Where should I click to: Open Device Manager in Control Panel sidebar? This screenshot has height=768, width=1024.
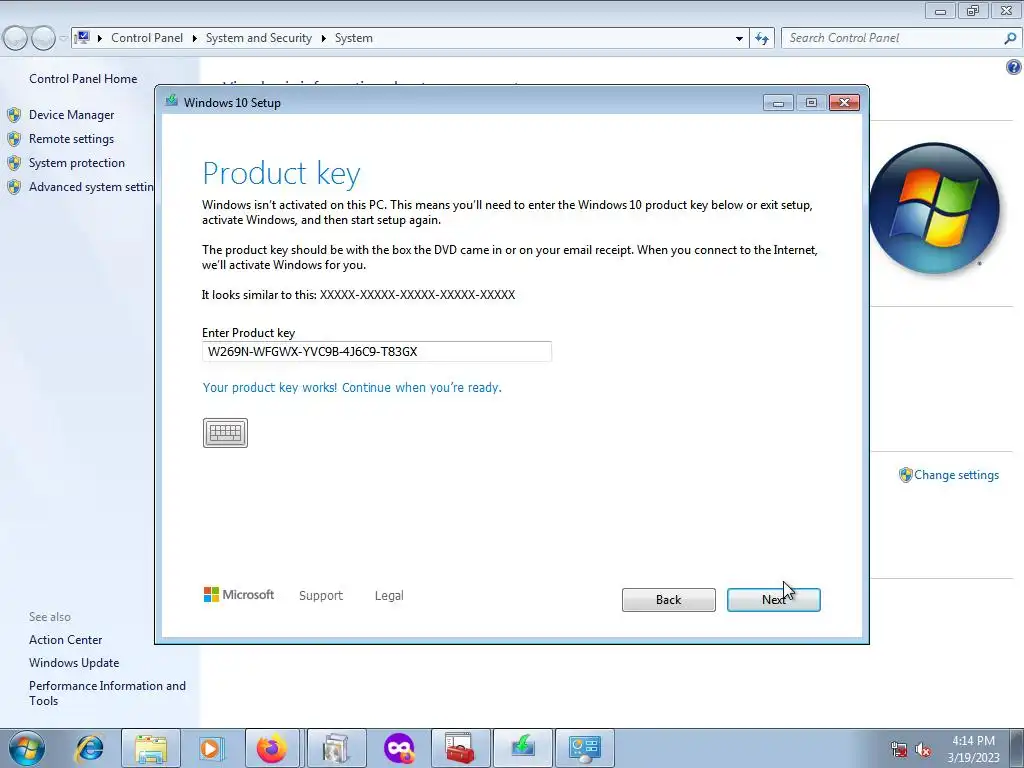tap(71, 115)
